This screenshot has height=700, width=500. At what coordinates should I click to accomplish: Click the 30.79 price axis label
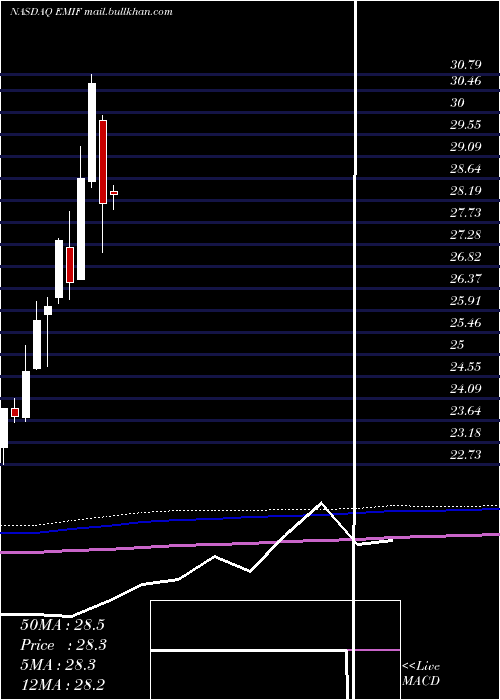466,65
